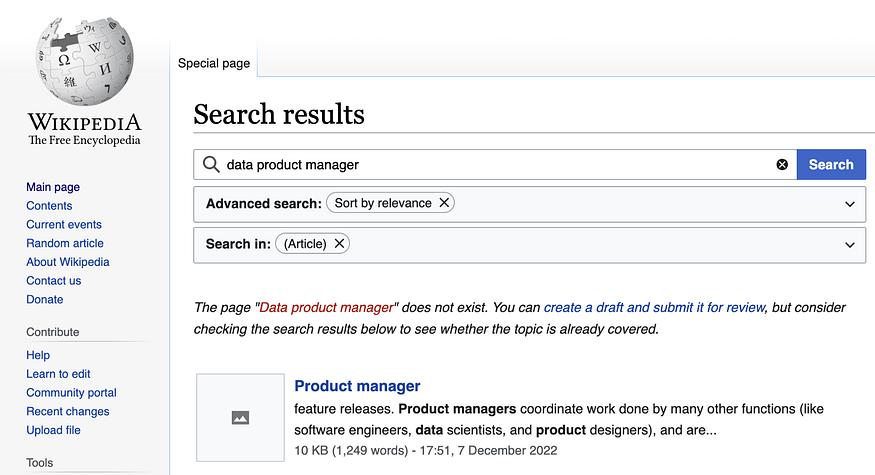Click the 'Contribute' sidebar heading
Screen dimensions: 875x475
[x=52, y=332]
